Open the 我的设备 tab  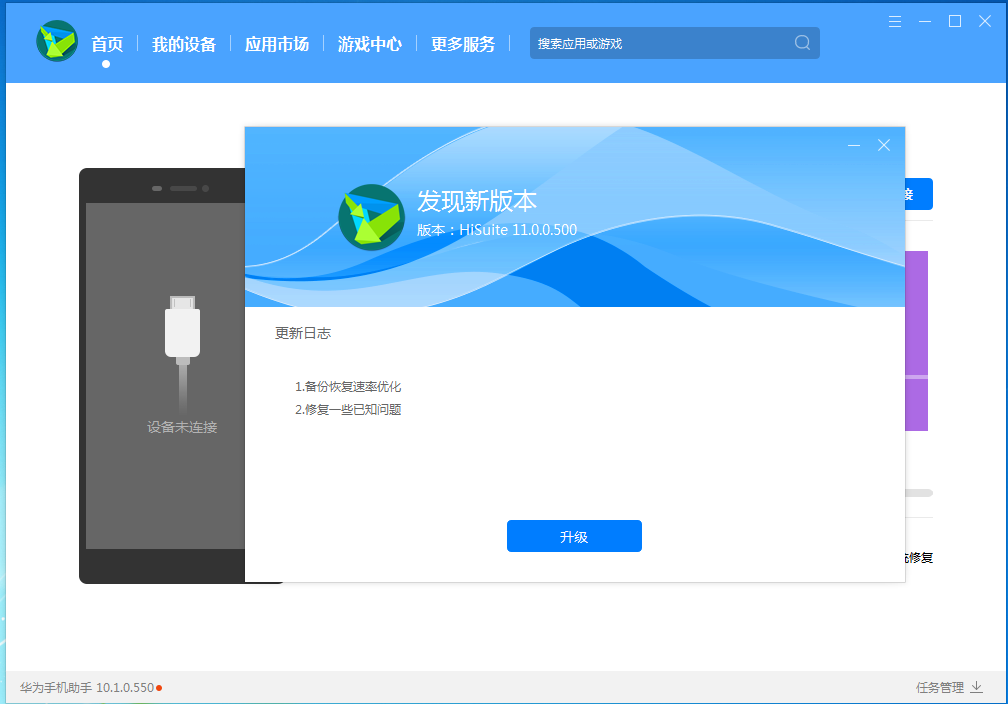click(184, 44)
